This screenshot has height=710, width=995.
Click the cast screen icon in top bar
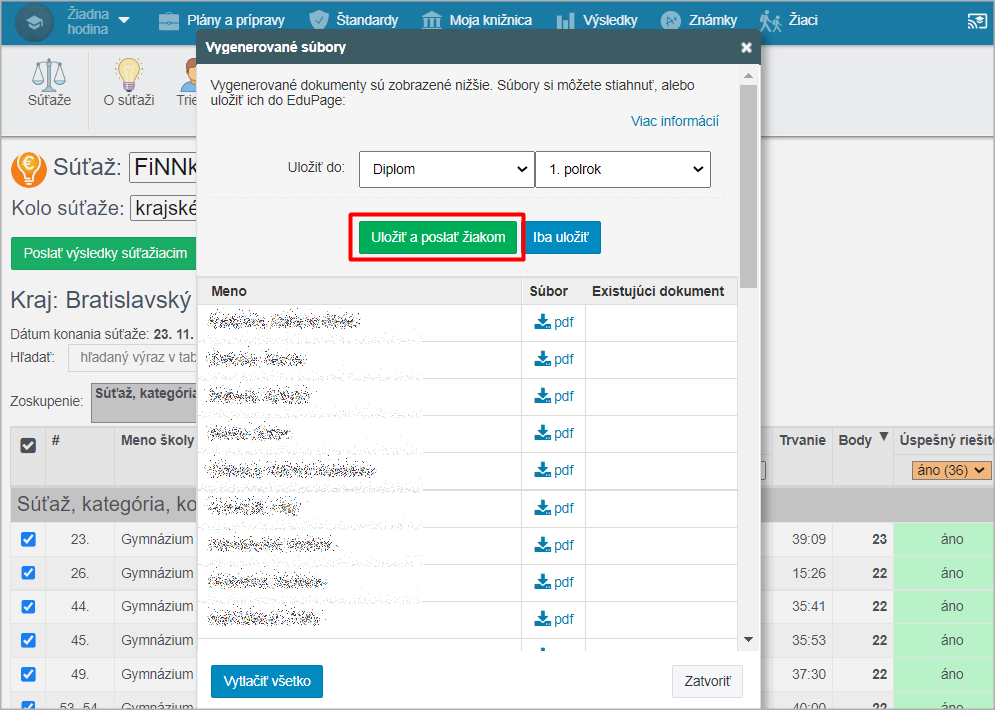click(976, 20)
